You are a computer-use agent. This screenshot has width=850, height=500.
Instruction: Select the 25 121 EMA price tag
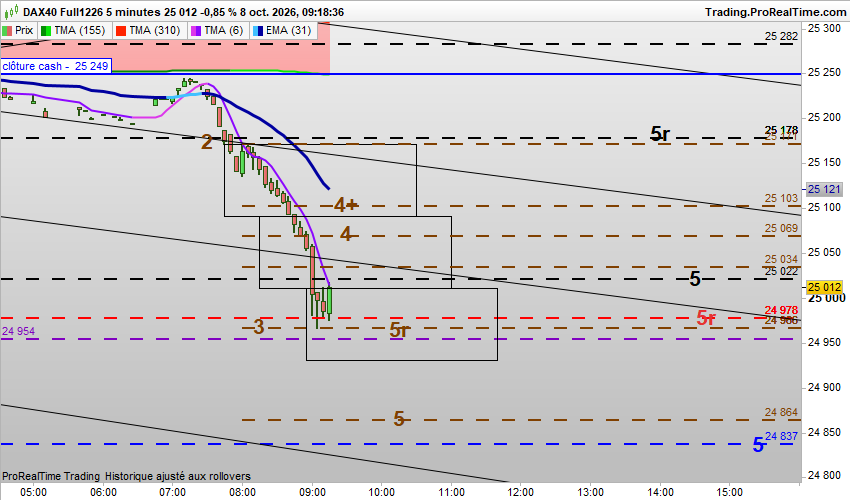click(824, 189)
